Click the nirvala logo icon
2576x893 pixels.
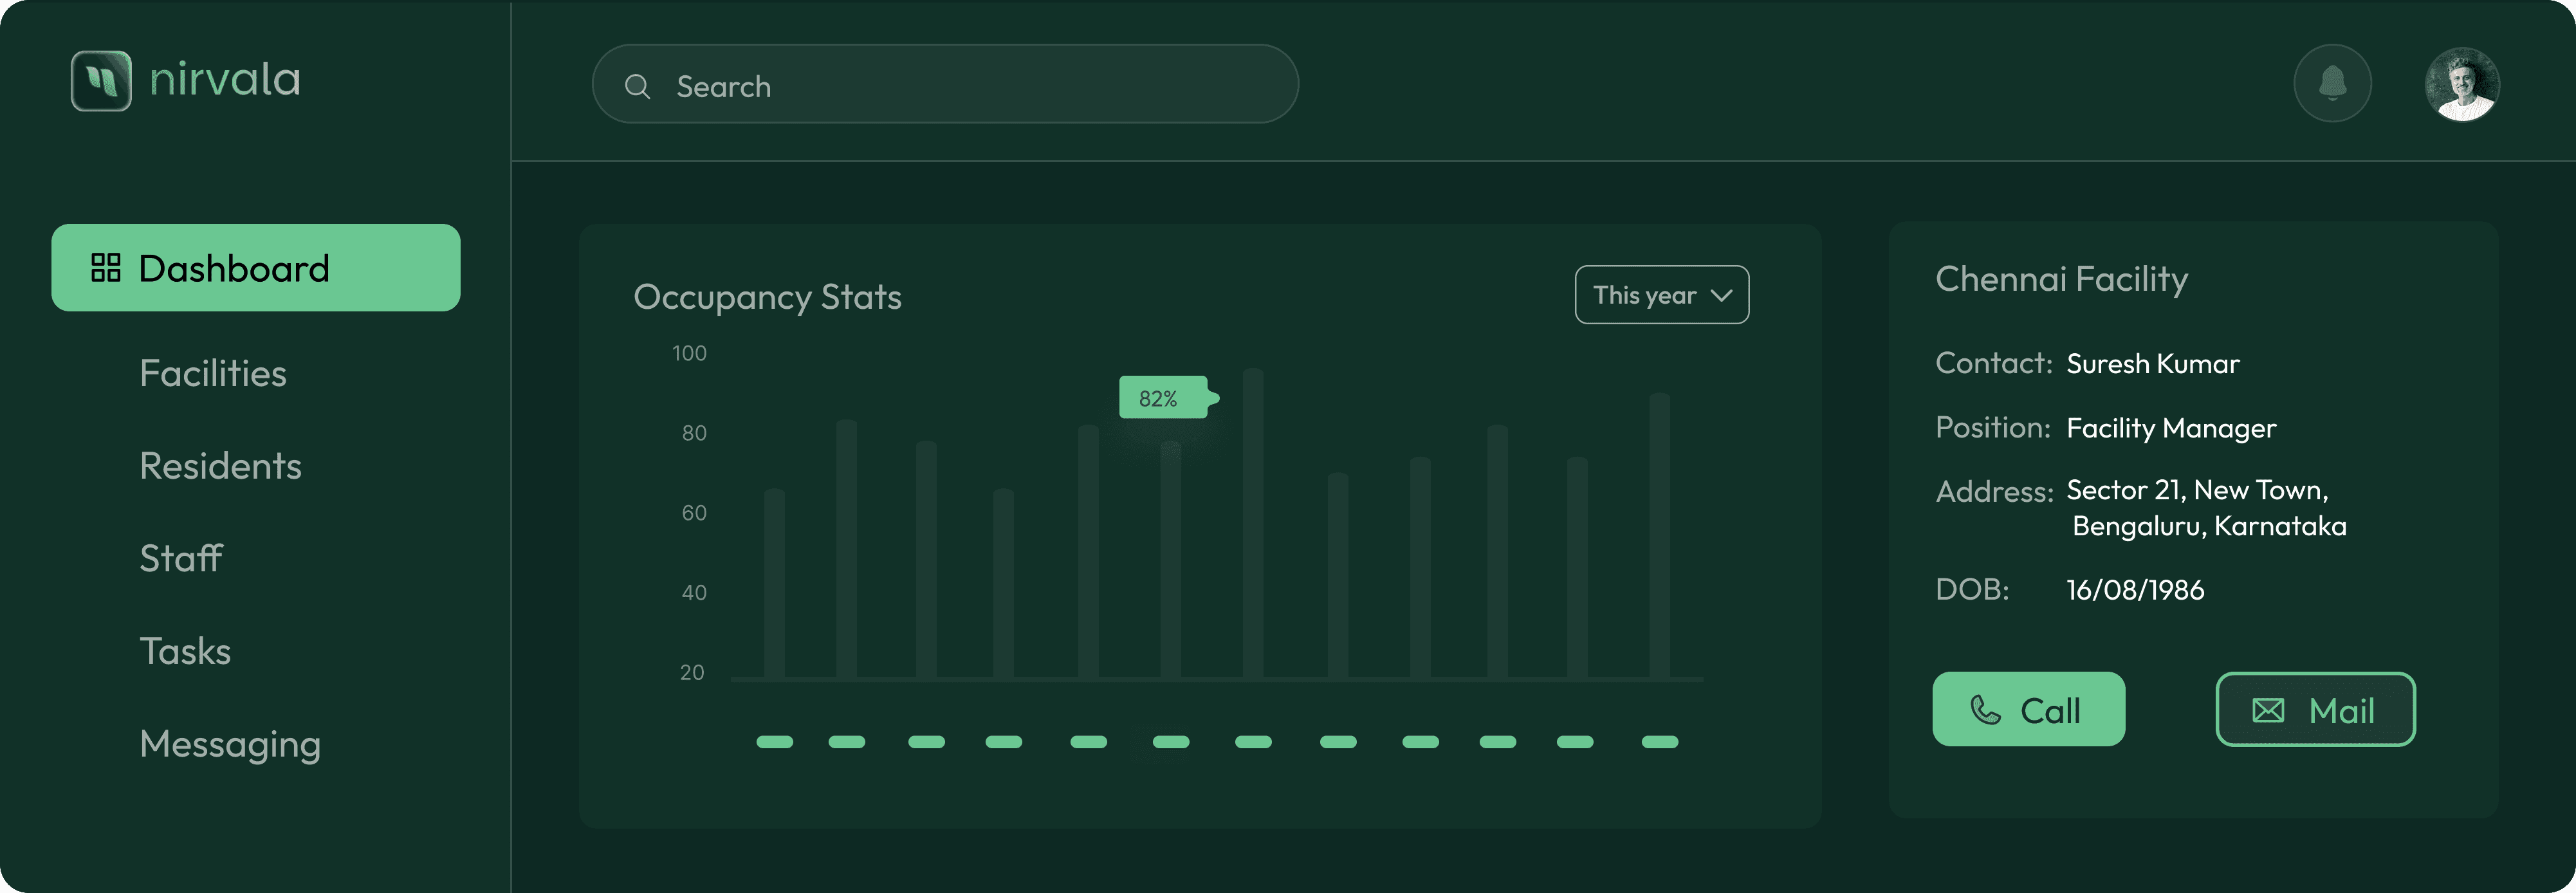pyautogui.click(x=101, y=80)
